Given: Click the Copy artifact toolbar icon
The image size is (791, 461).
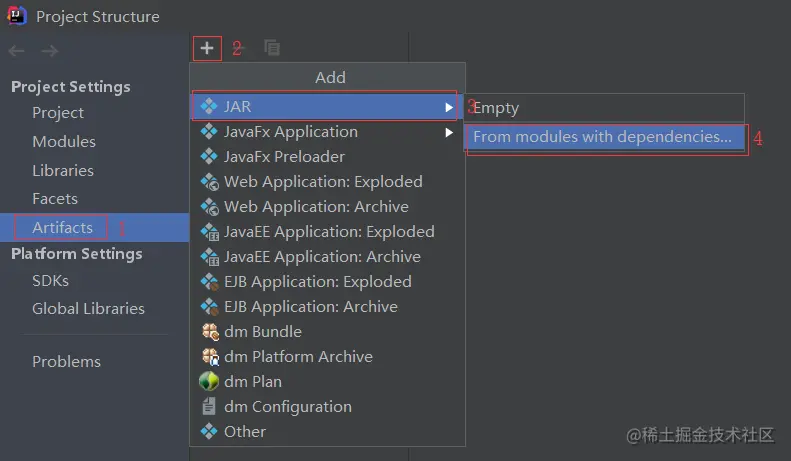Looking at the screenshot, I should pos(272,48).
